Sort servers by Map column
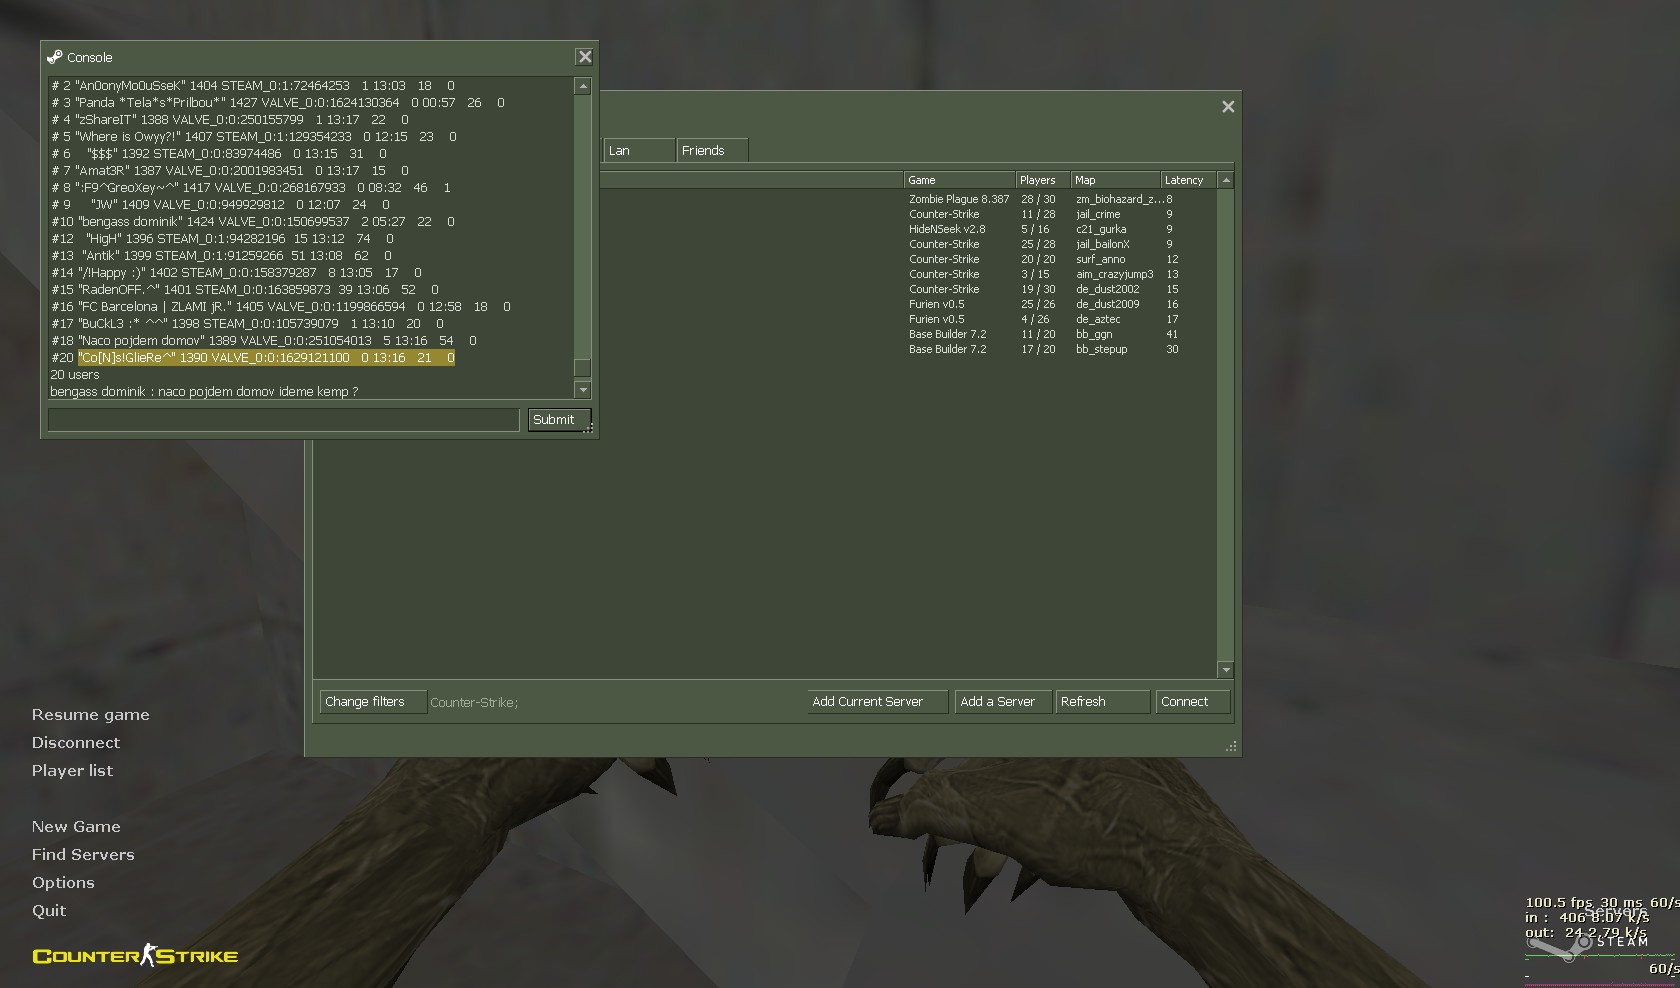 click(x=1115, y=180)
